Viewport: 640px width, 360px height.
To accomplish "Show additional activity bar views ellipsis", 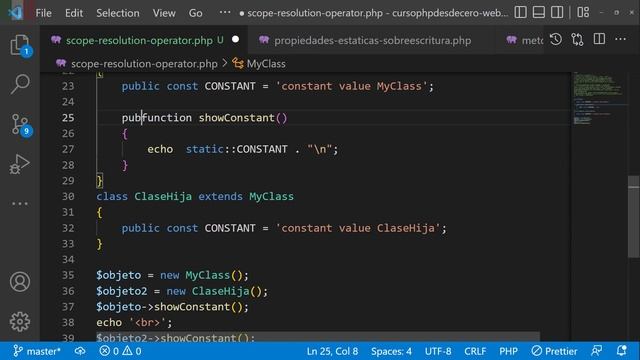I will 20,203.
